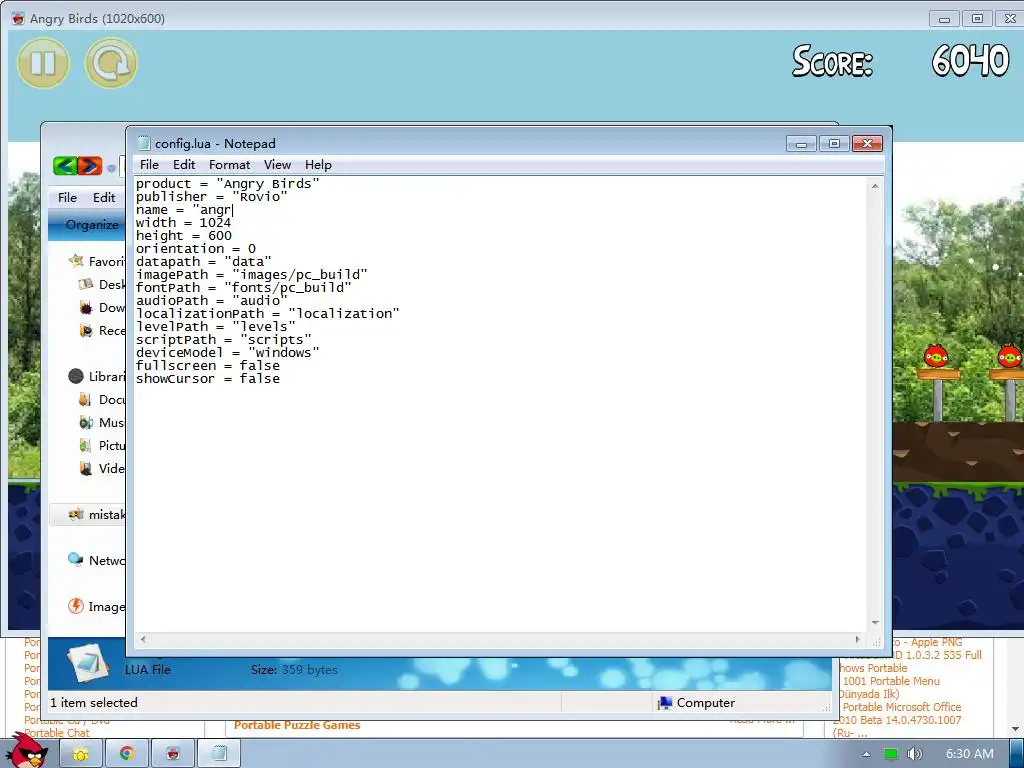Click the height = 600 line
Viewport: 1024px width, 768px height.
pos(184,236)
